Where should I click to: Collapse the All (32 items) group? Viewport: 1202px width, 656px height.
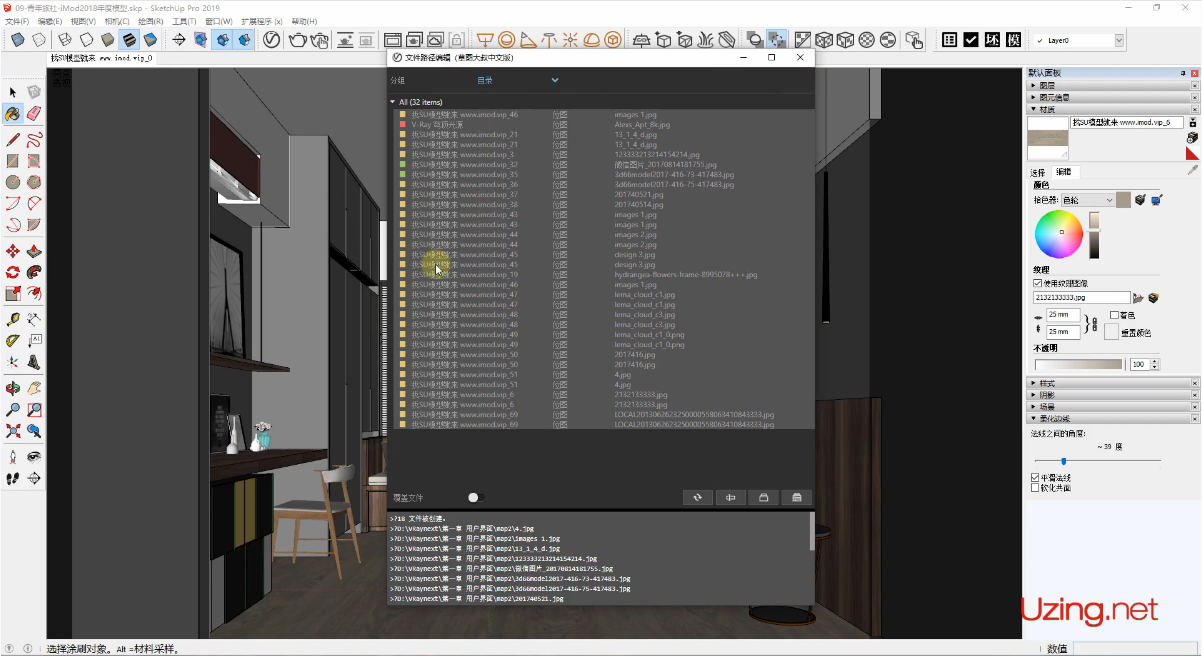(x=393, y=102)
